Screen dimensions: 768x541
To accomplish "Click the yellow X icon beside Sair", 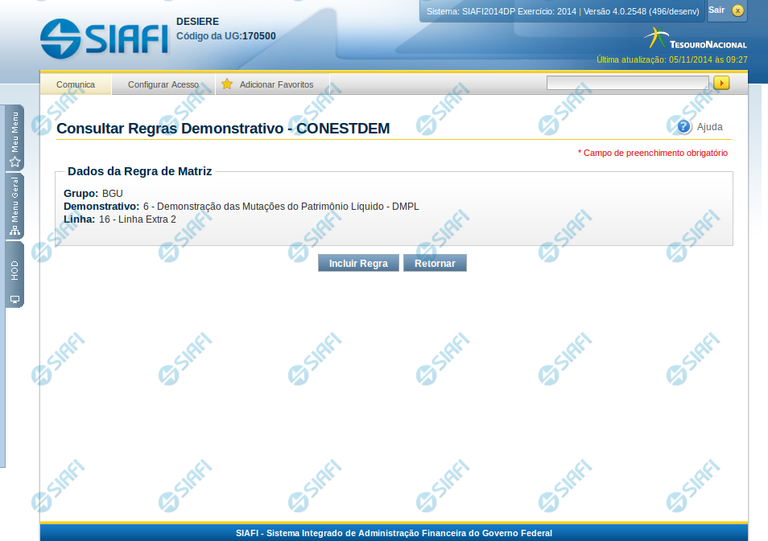I will click(x=738, y=10).
